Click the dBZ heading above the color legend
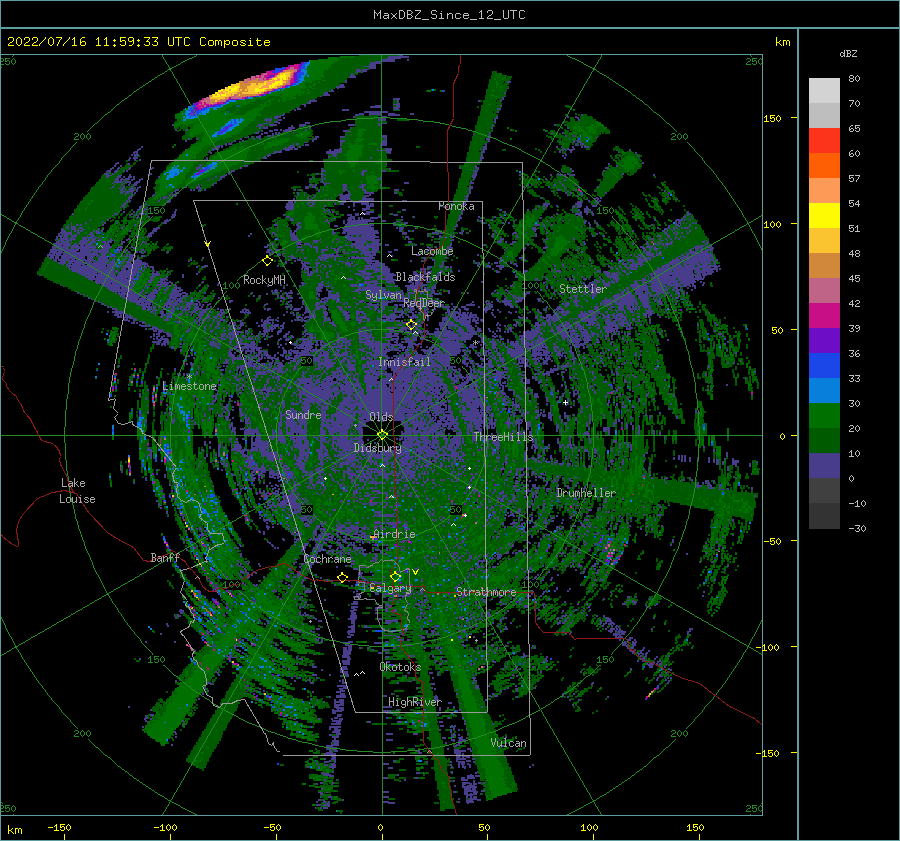The image size is (900, 841). (x=848, y=53)
